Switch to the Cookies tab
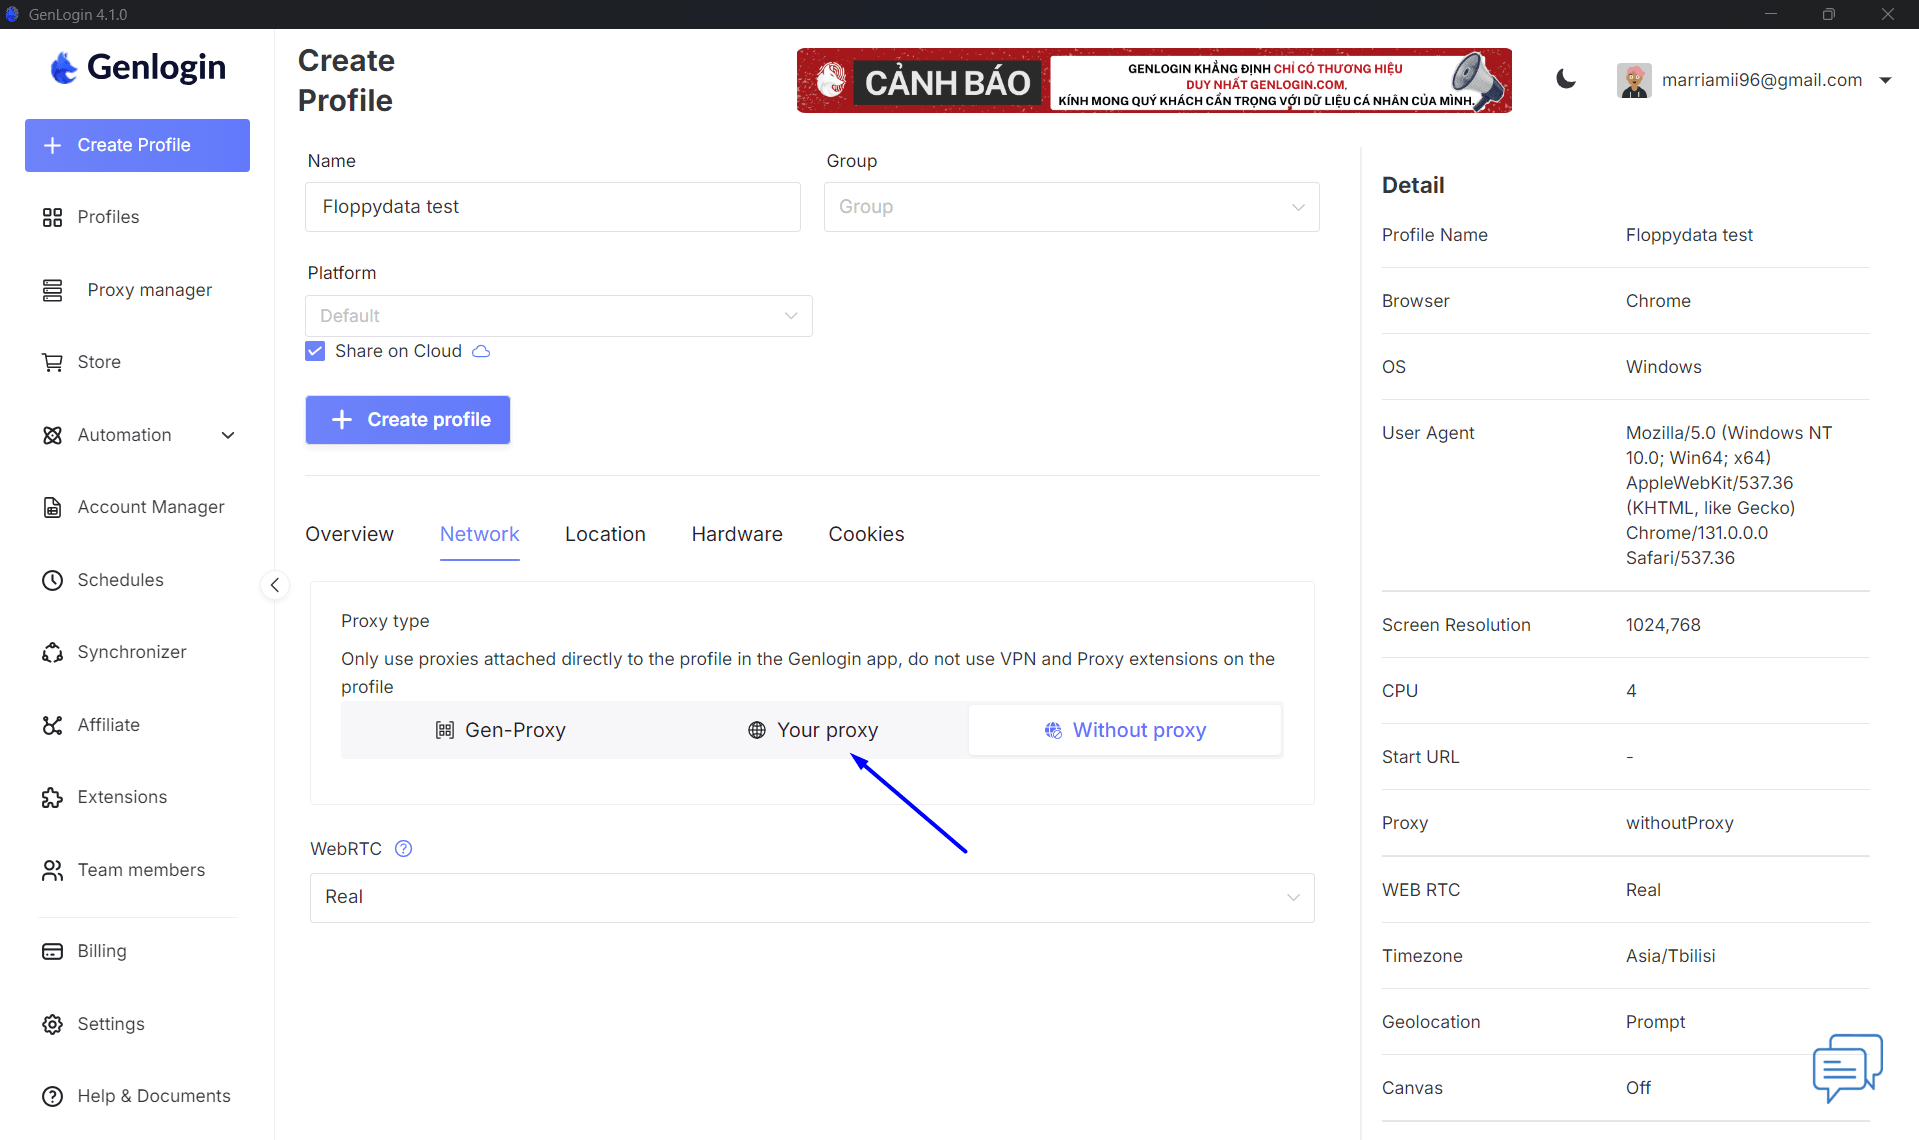The image size is (1919, 1140). point(866,534)
